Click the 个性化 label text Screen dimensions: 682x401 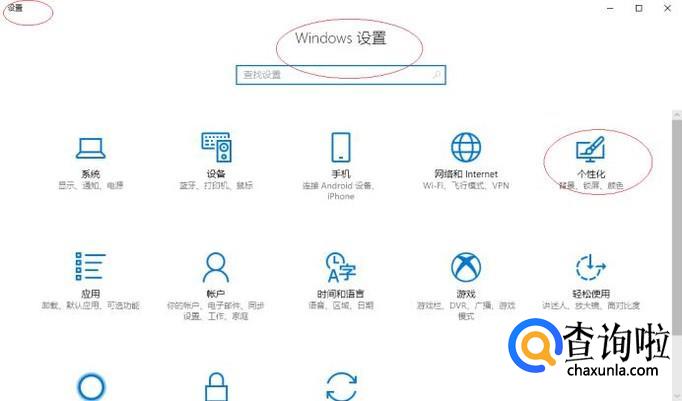point(591,174)
